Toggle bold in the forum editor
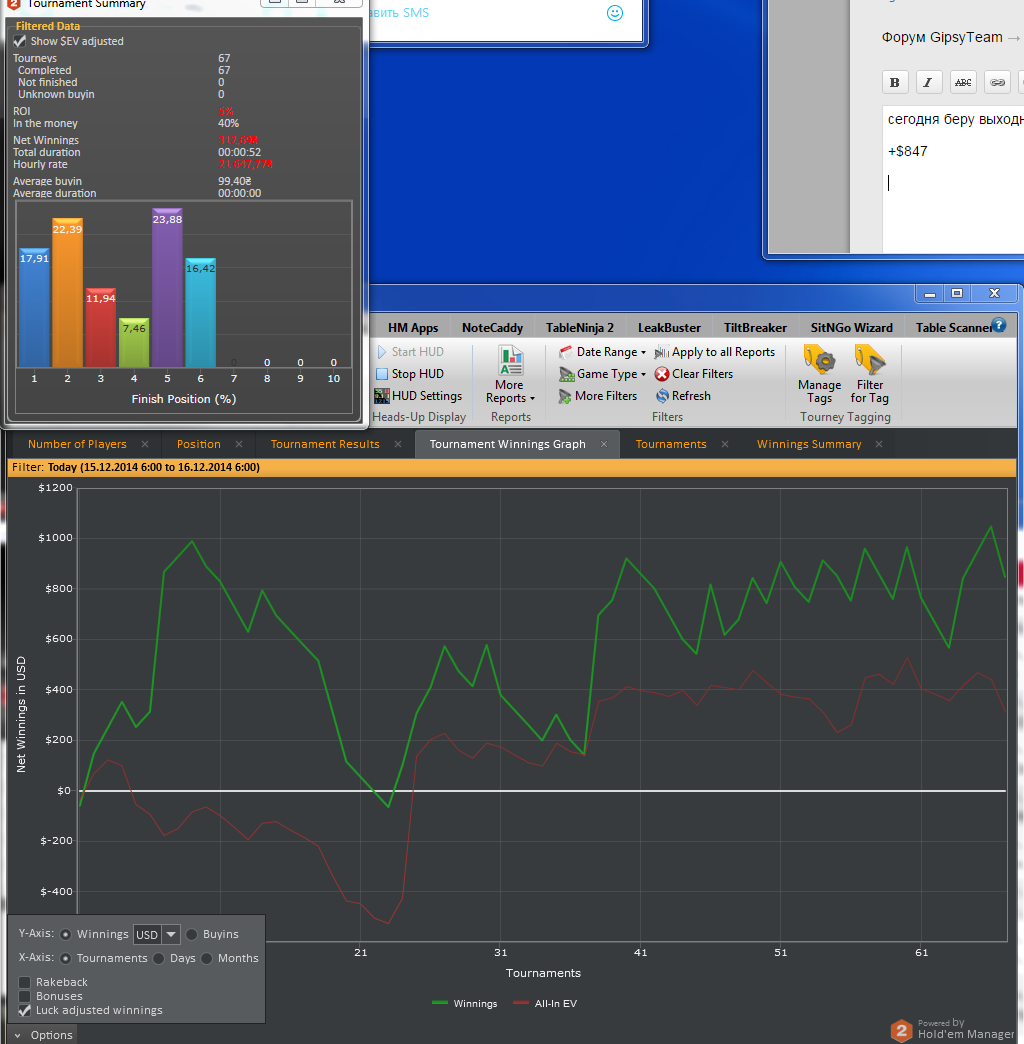Viewport: 1024px width, 1044px height. (895, 83)
